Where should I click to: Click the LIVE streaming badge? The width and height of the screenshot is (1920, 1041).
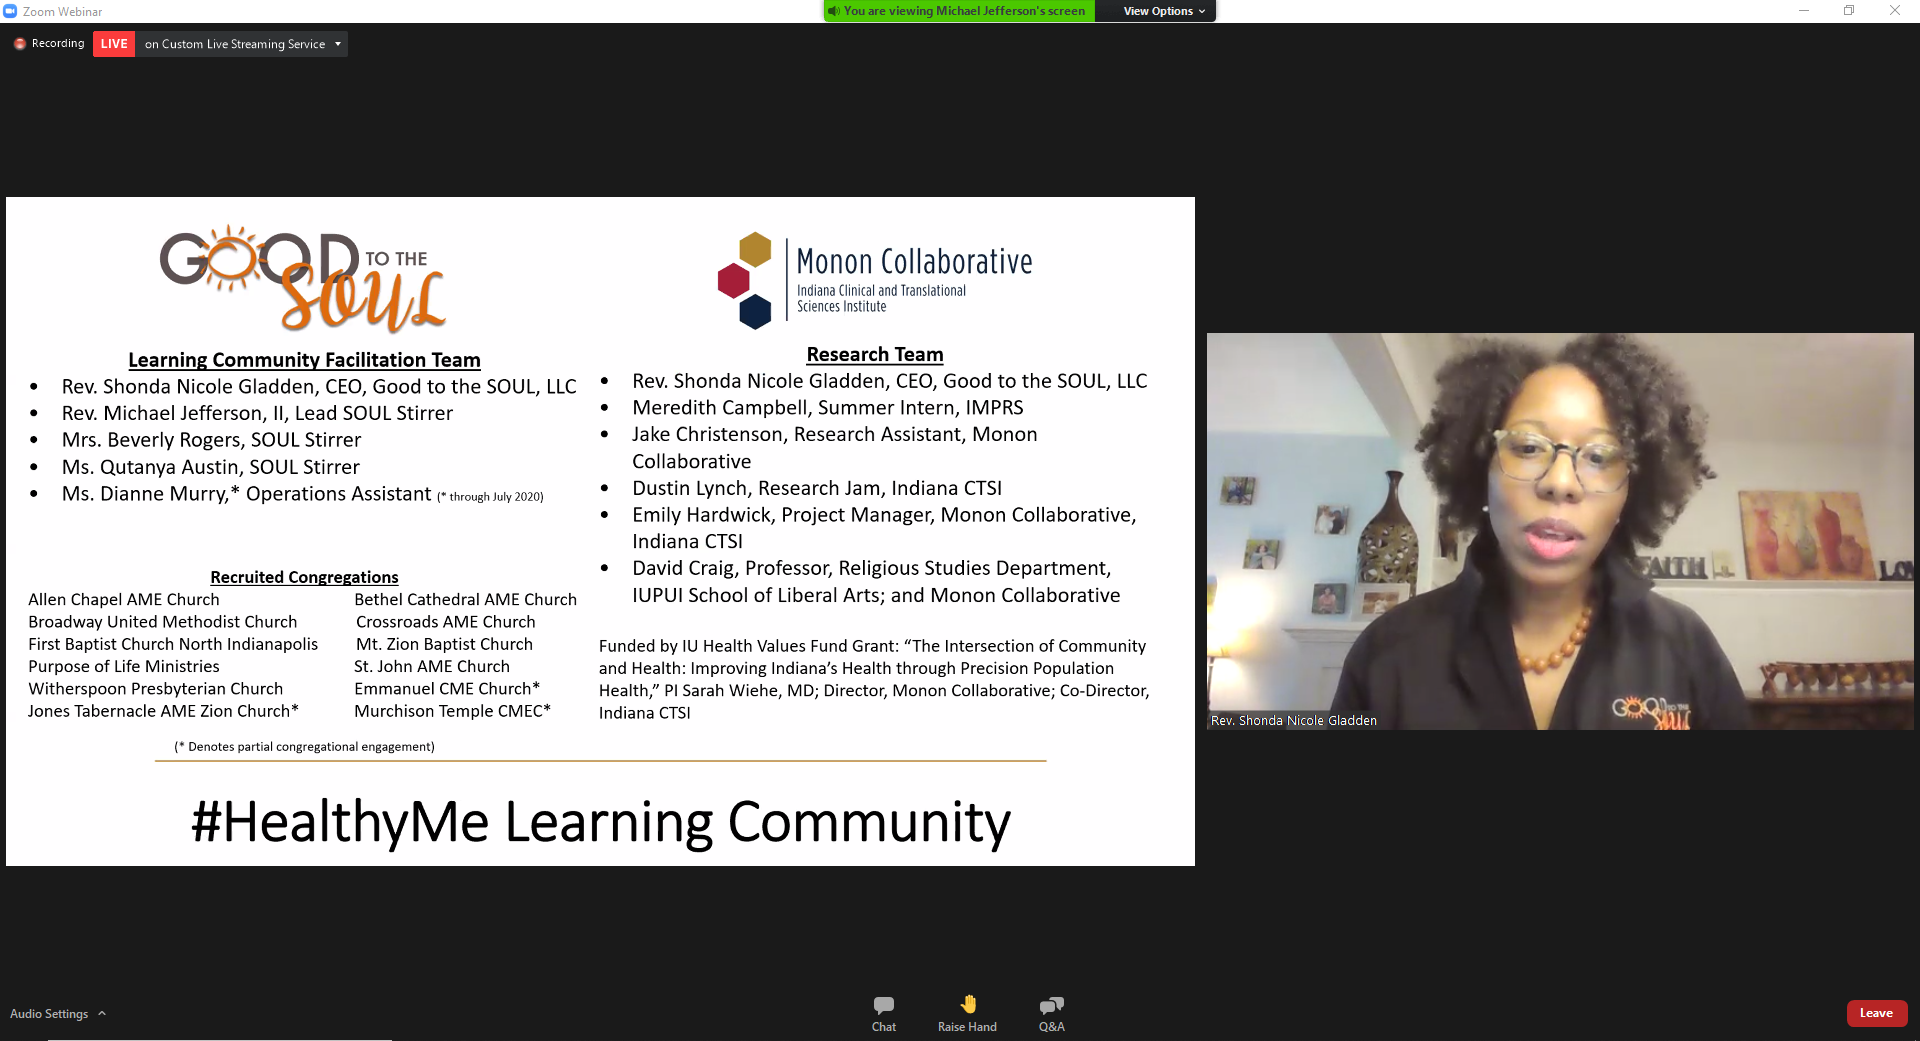(x=114, y=44)
